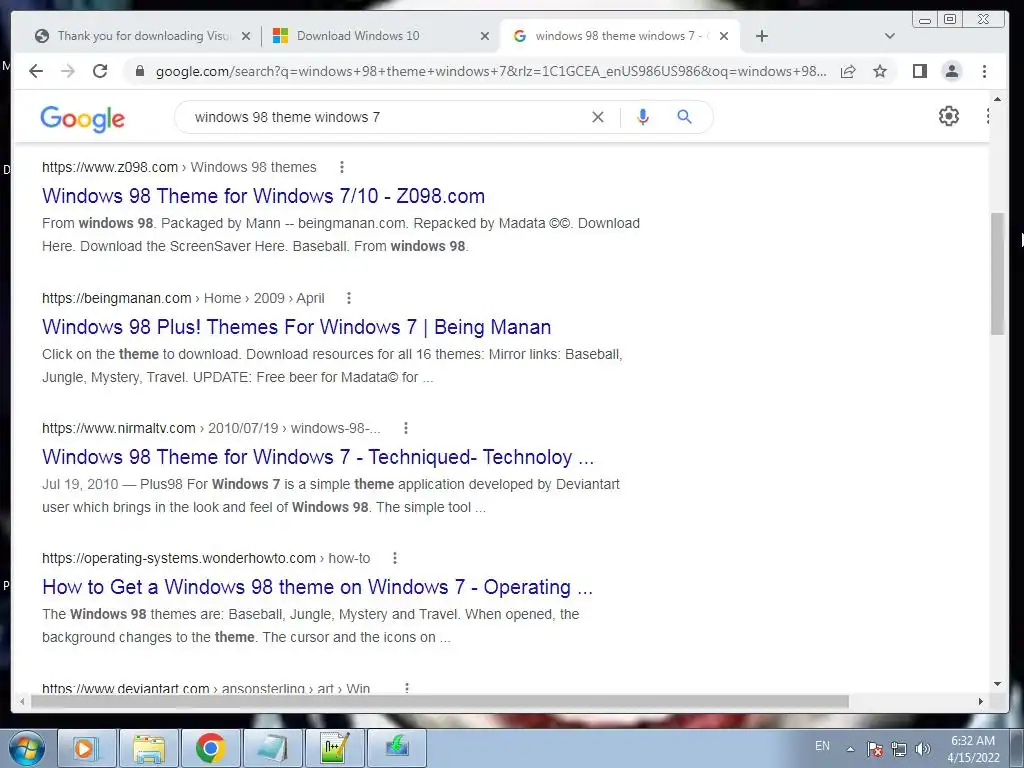
Task: Open the Chrome side panel
Action: point(920,71)
